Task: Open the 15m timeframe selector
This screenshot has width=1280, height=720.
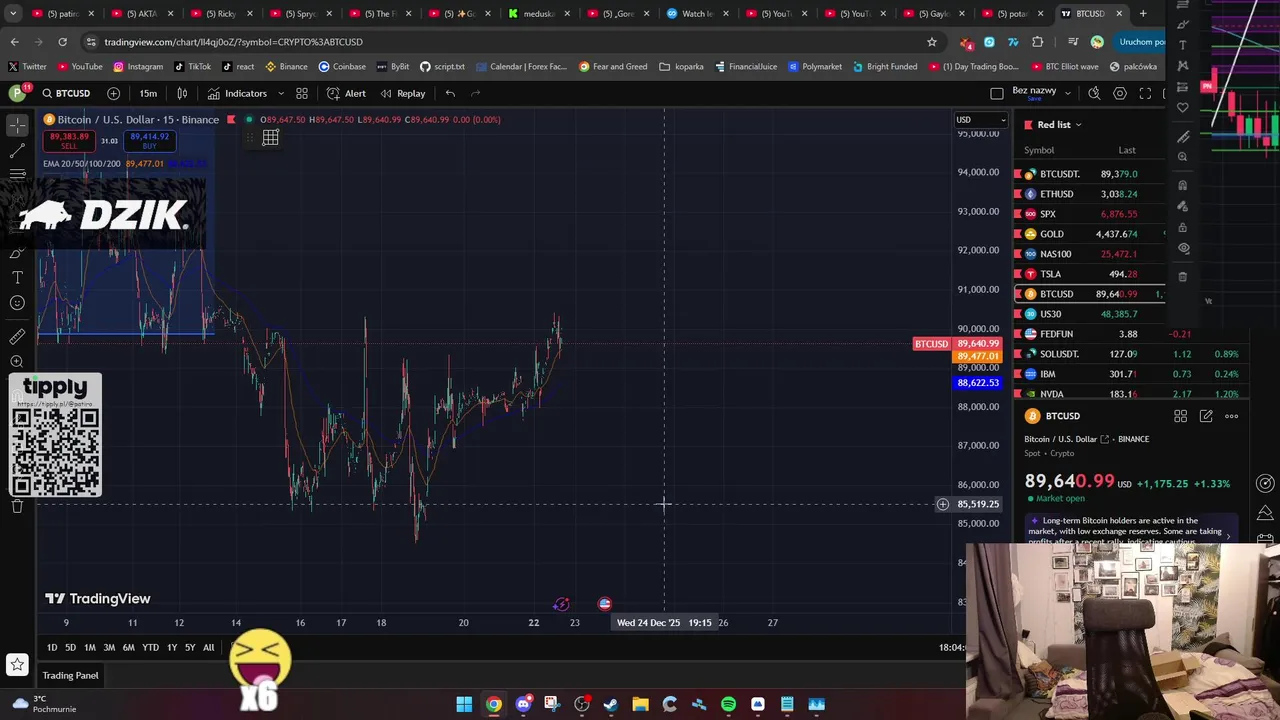Action: (148, 93)
